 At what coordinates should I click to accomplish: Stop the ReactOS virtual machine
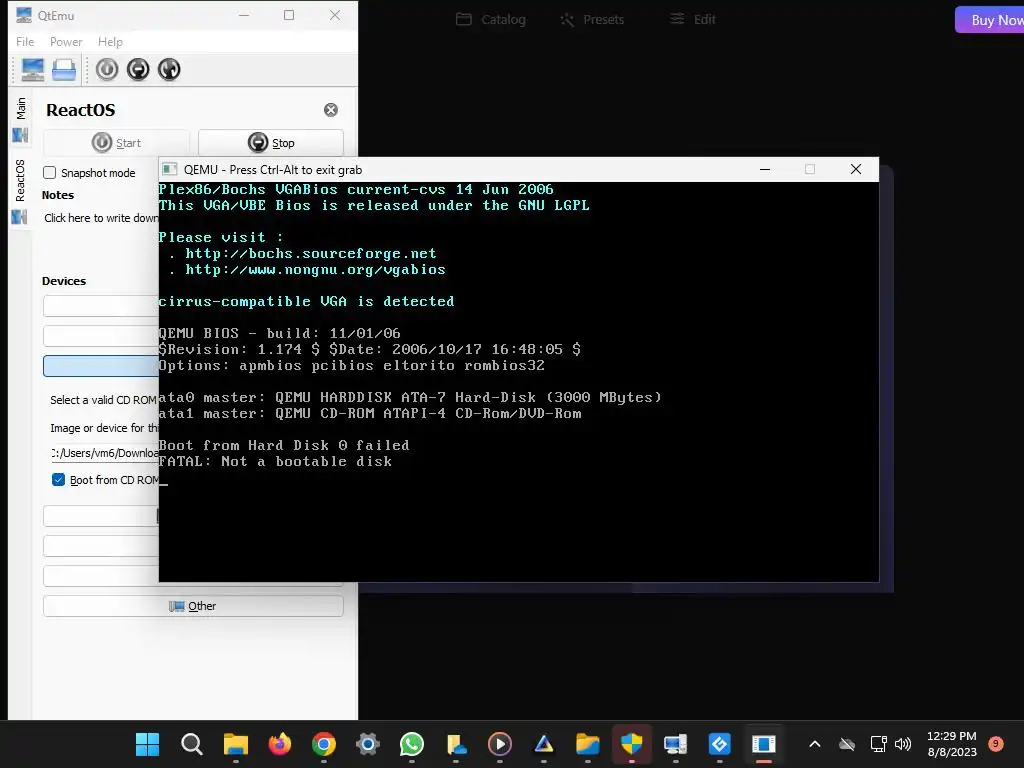[x=271, y=142]
